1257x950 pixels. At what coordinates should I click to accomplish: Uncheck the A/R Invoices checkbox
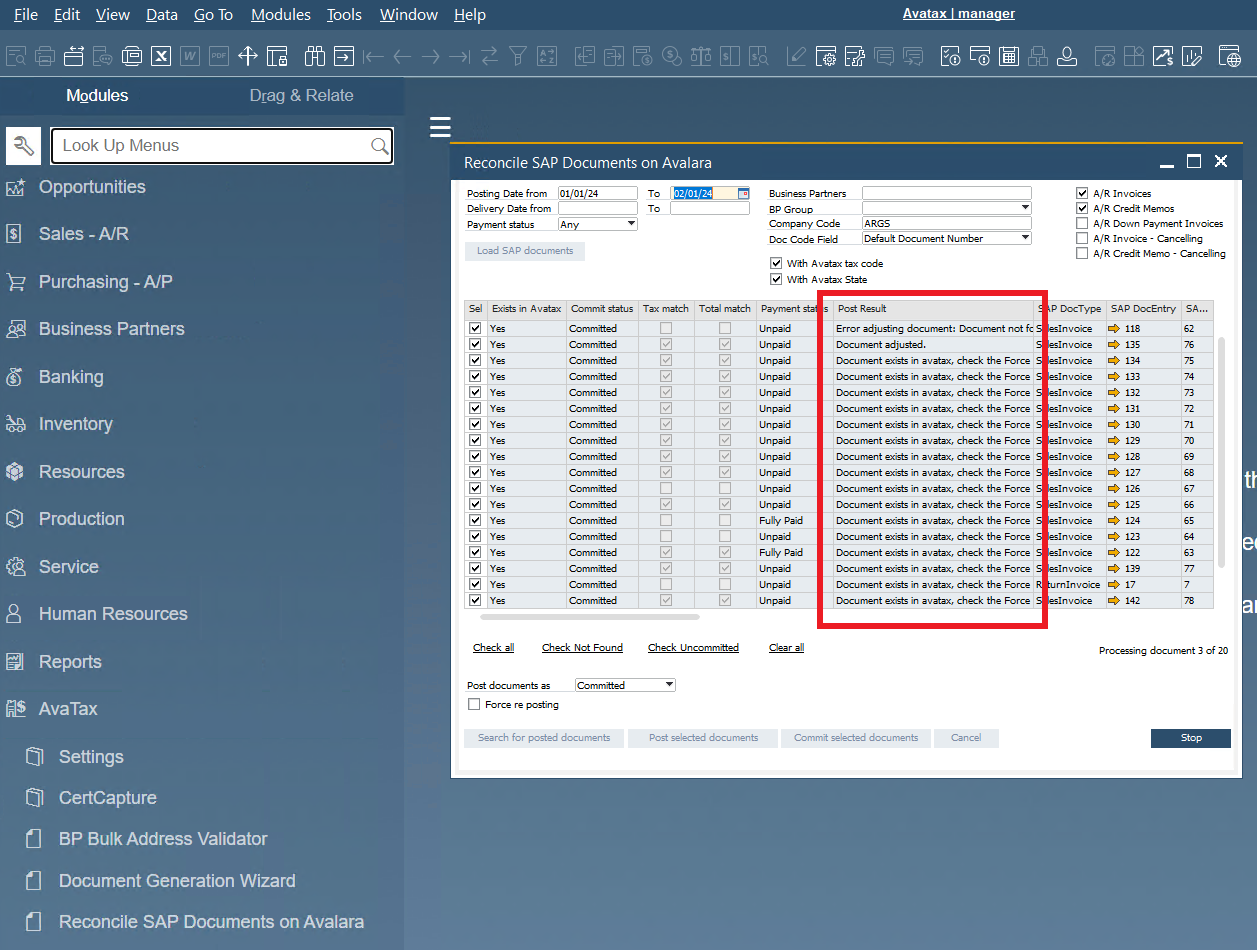tap(1082, 193)
